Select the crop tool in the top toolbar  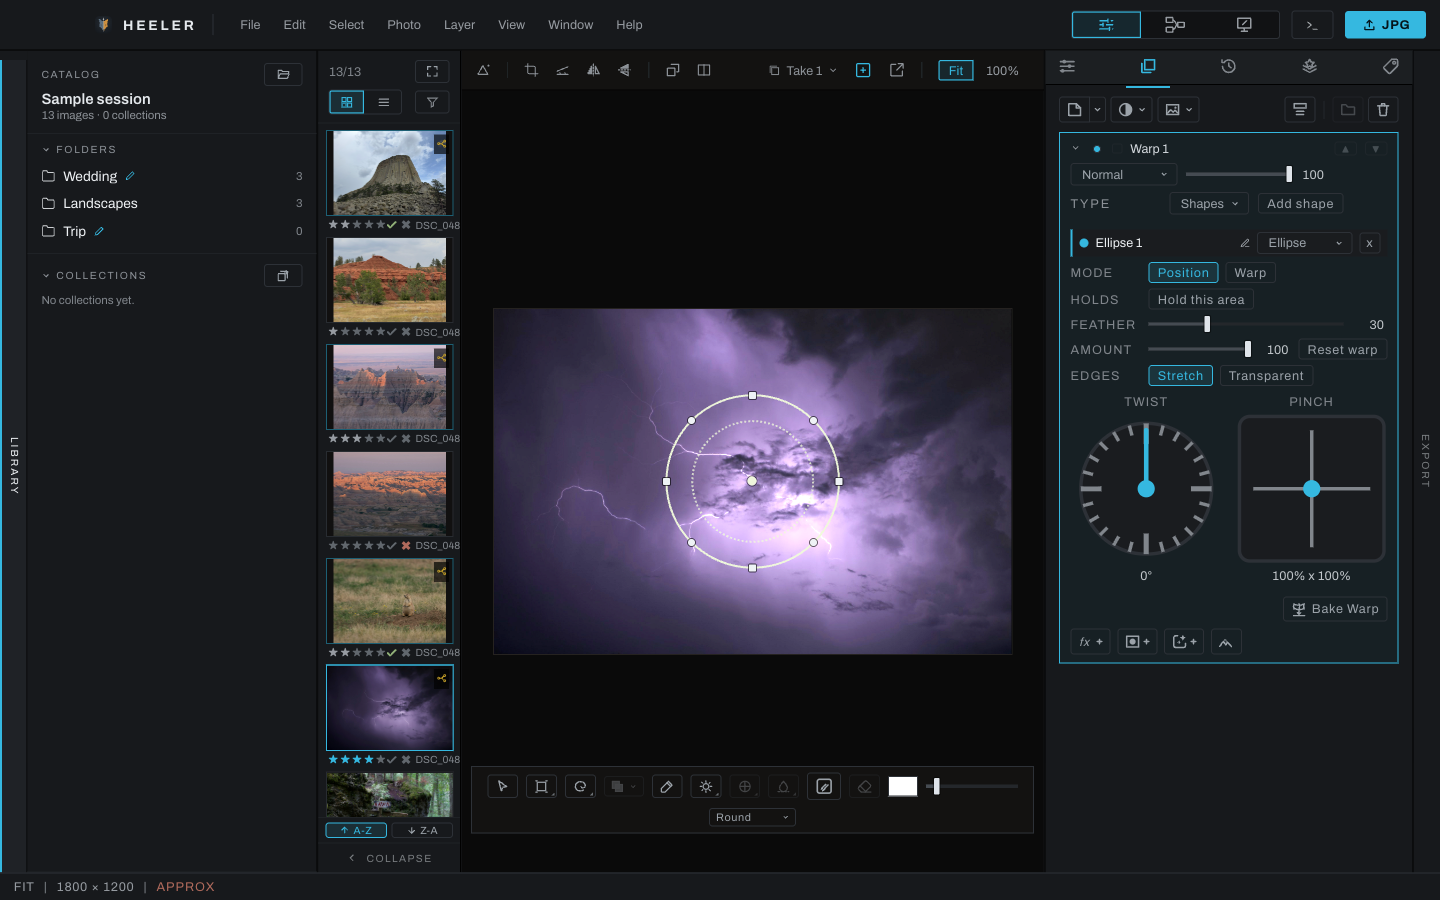coord(531,70)
